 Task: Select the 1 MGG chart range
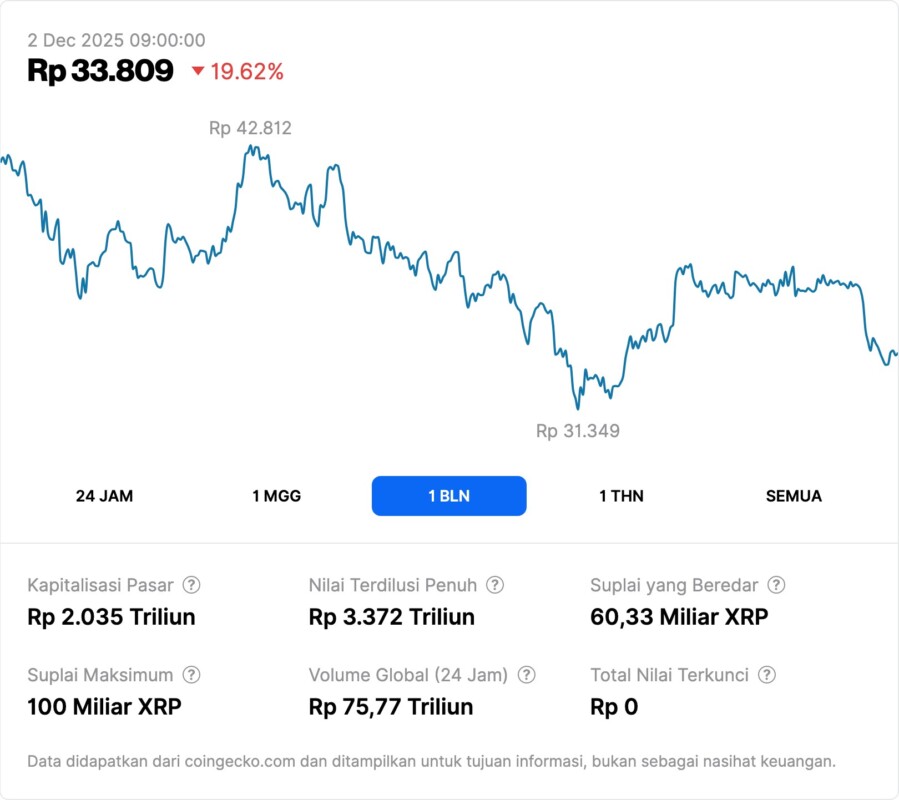pyautogui.click(x=276, y=496)
